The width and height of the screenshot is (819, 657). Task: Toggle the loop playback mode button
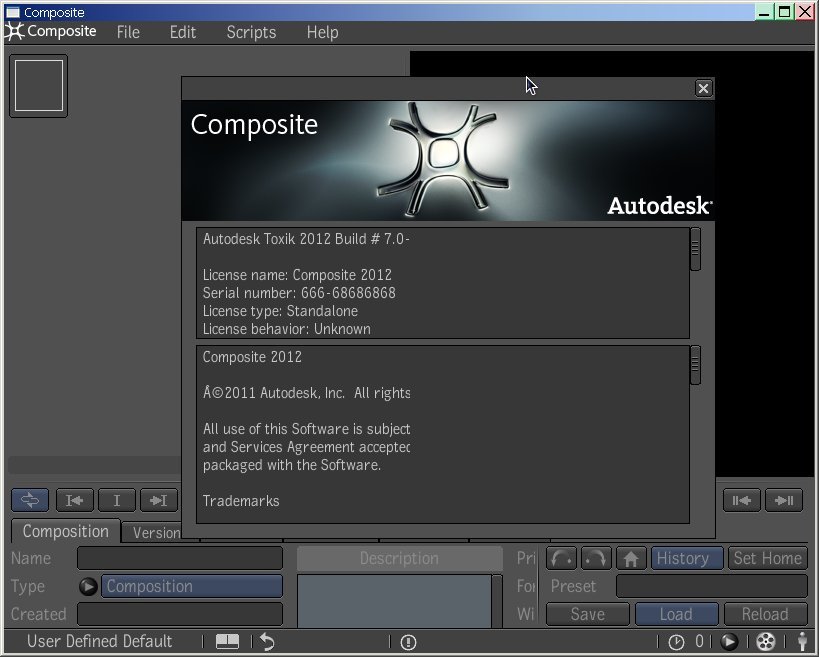click(x=30, y=500)
